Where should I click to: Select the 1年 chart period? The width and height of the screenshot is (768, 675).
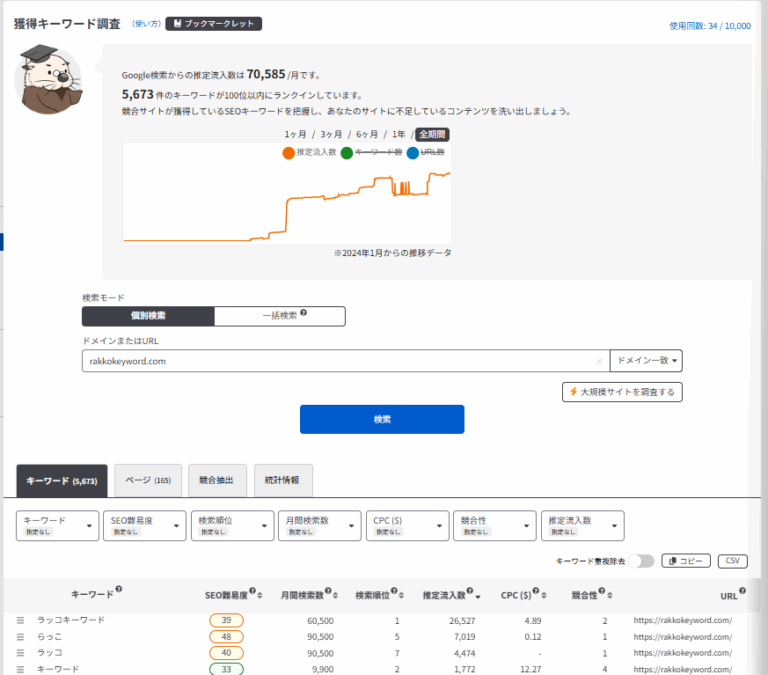coord(399,134)
